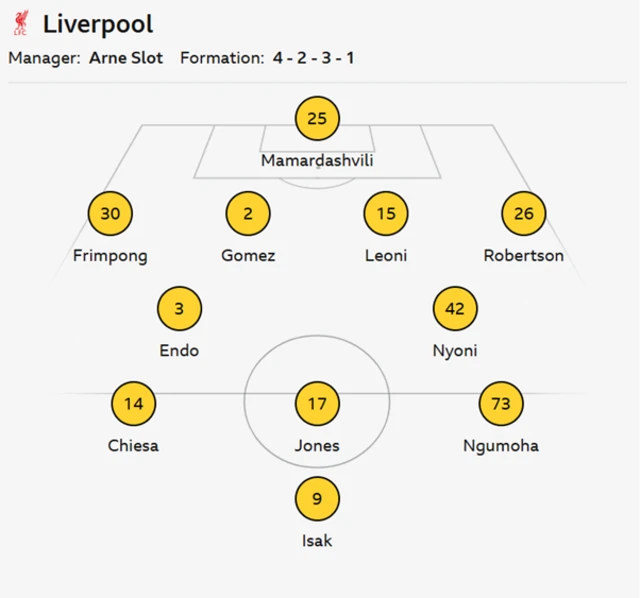Click the Liverpool team heading

pos(98,24)
